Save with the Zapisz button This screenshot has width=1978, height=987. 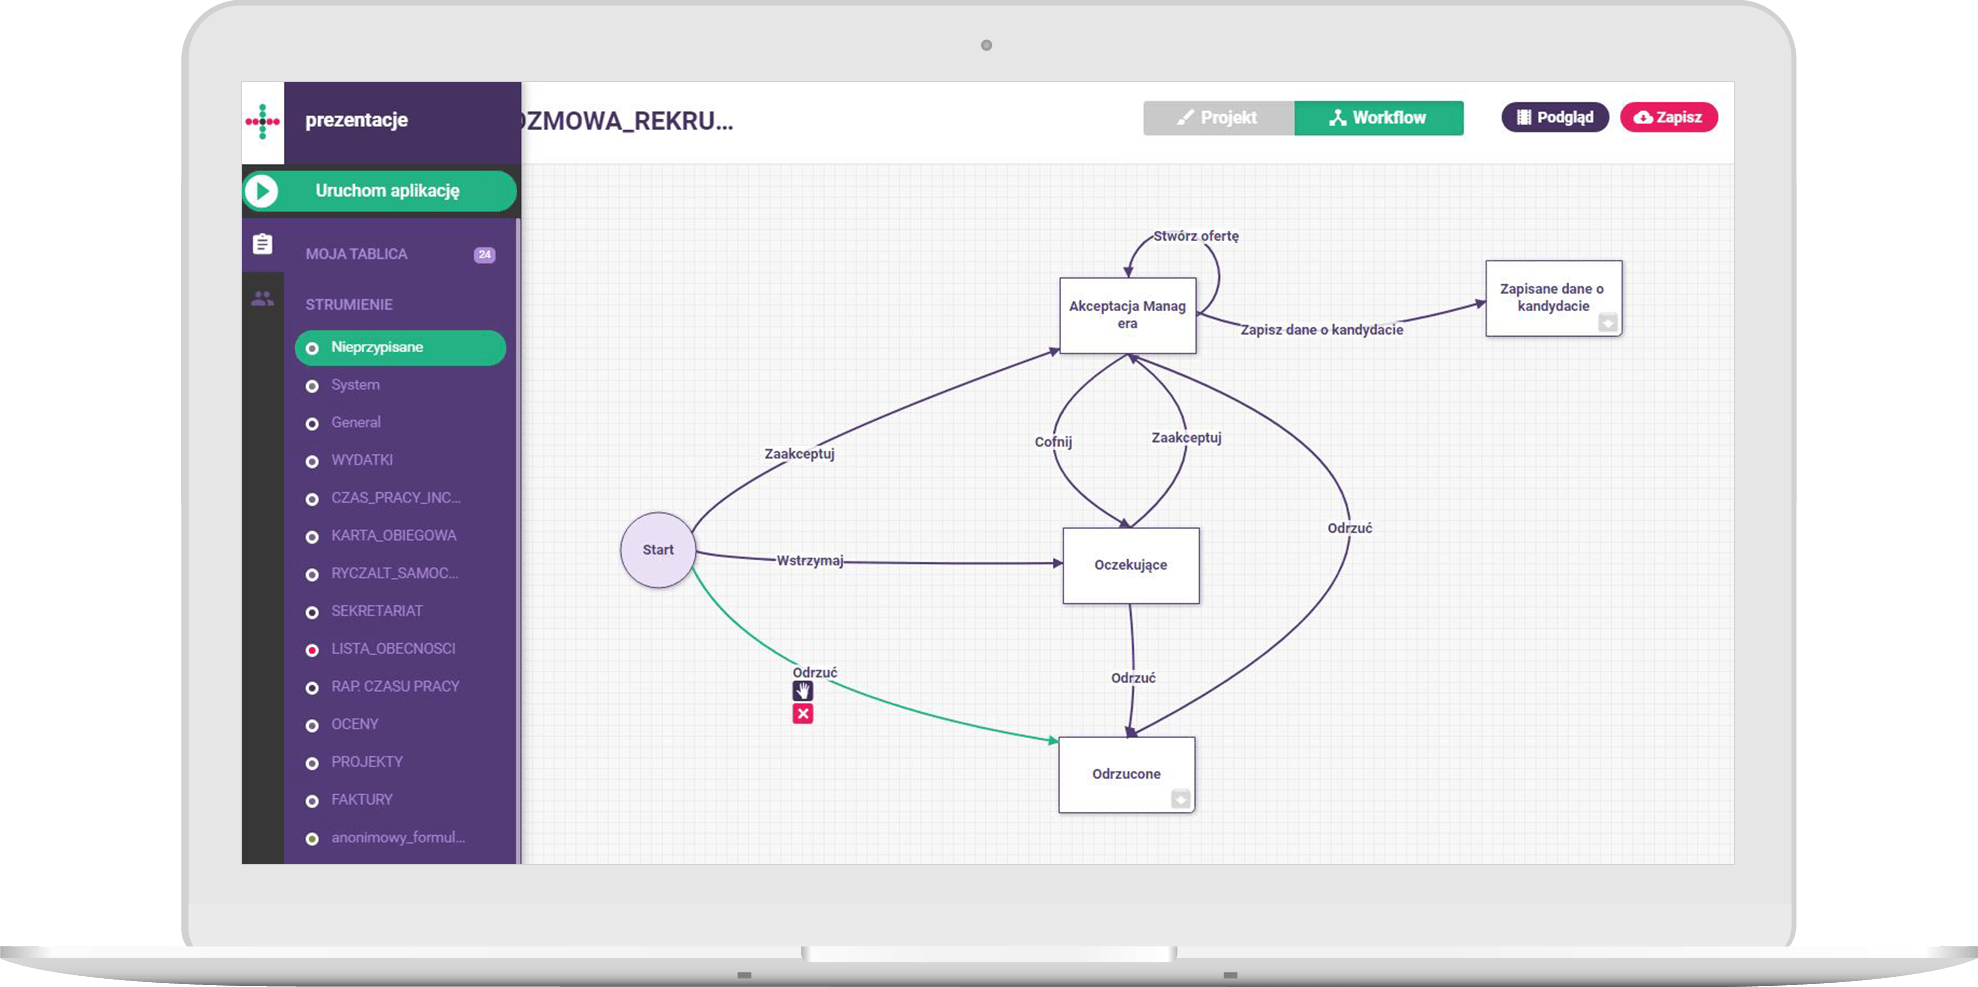(1668, 118)
